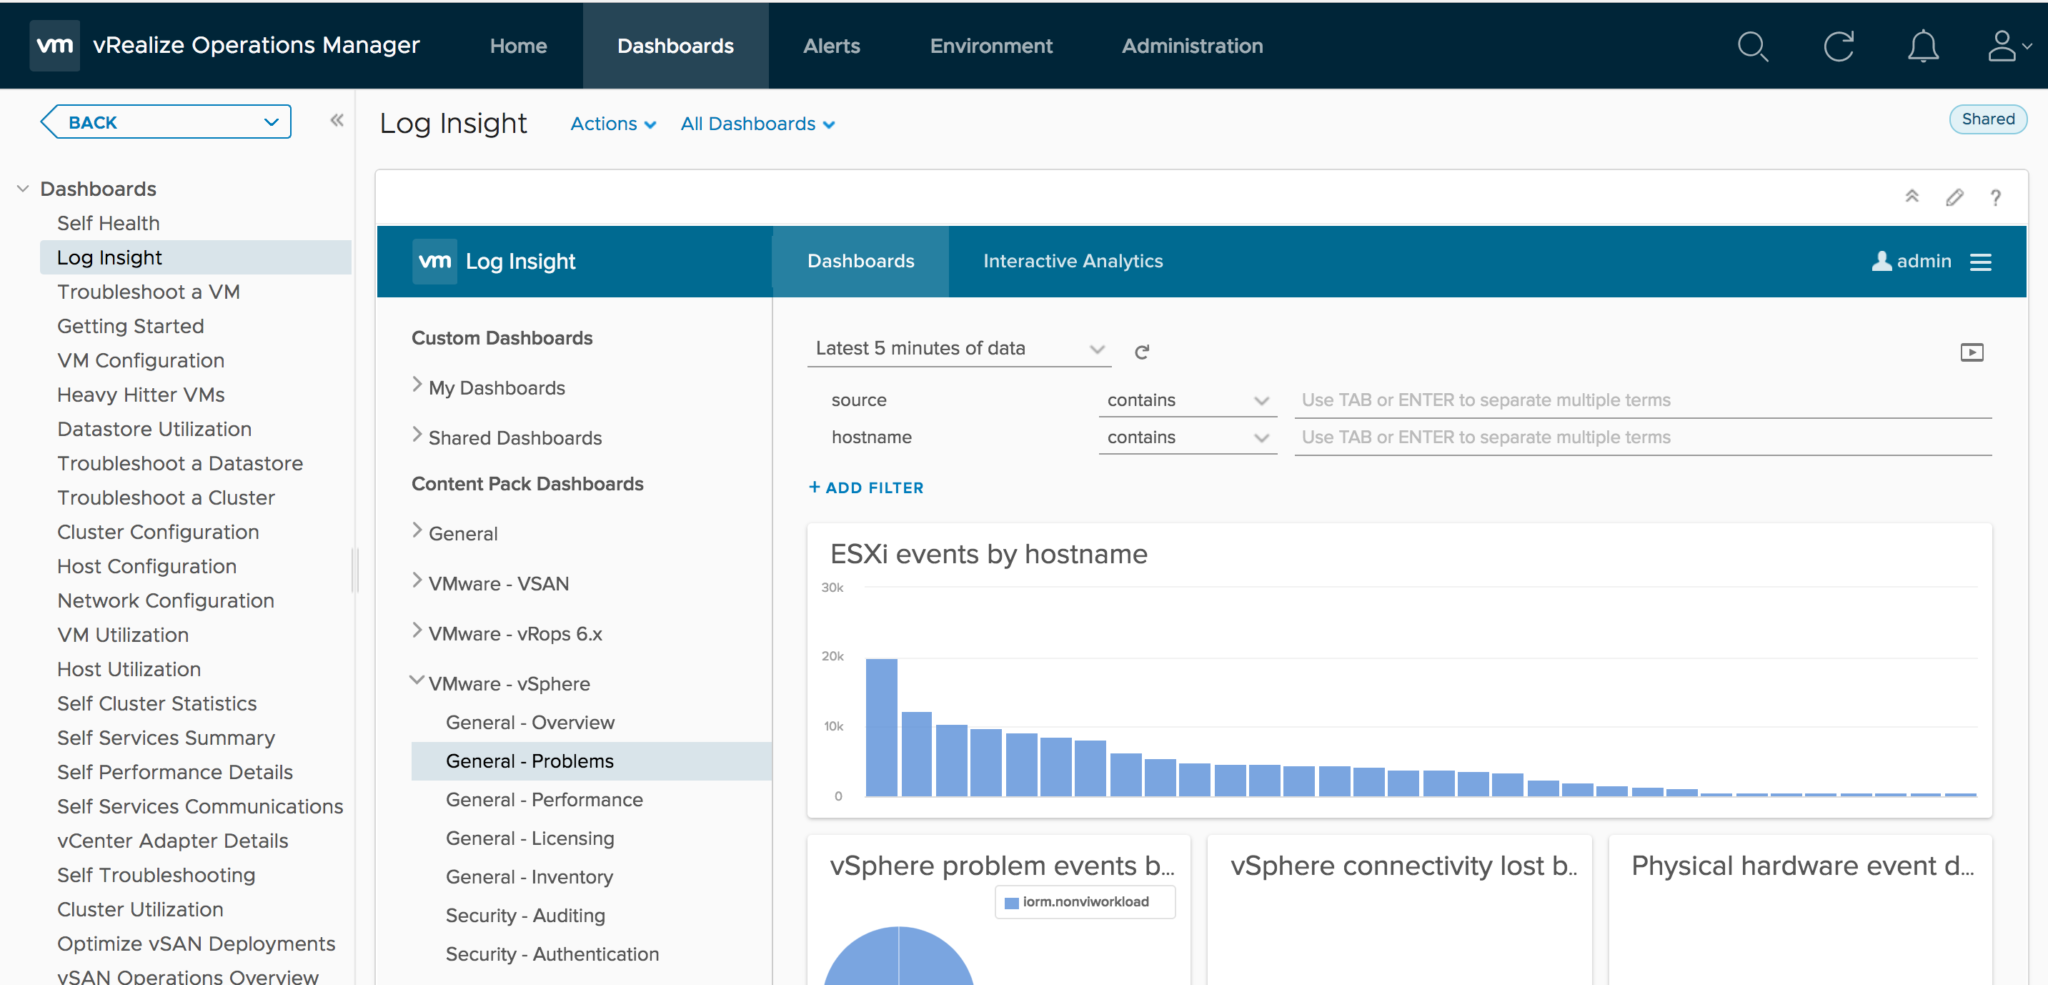Click the refresh icon in top navigation
Viewport: 2048px width, 985px height.
coord(1838,46)
